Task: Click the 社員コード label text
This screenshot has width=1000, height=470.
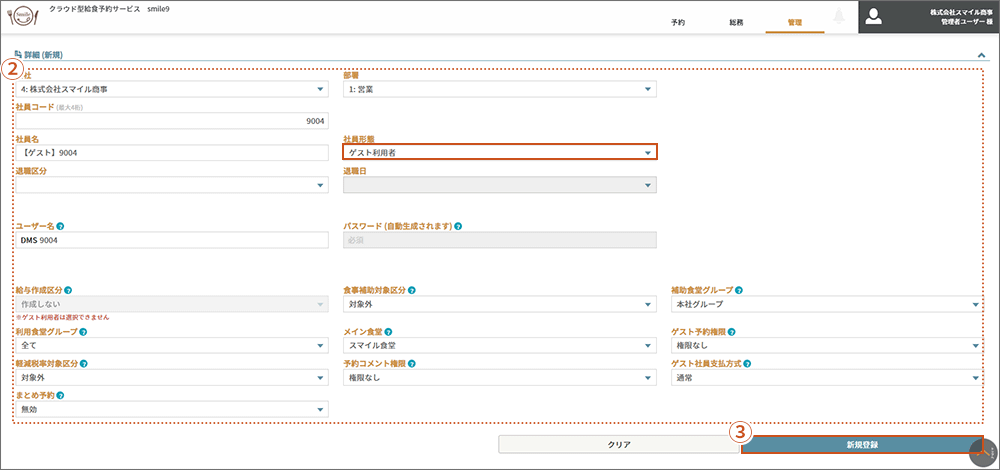Action: click(x=35, y=107)
